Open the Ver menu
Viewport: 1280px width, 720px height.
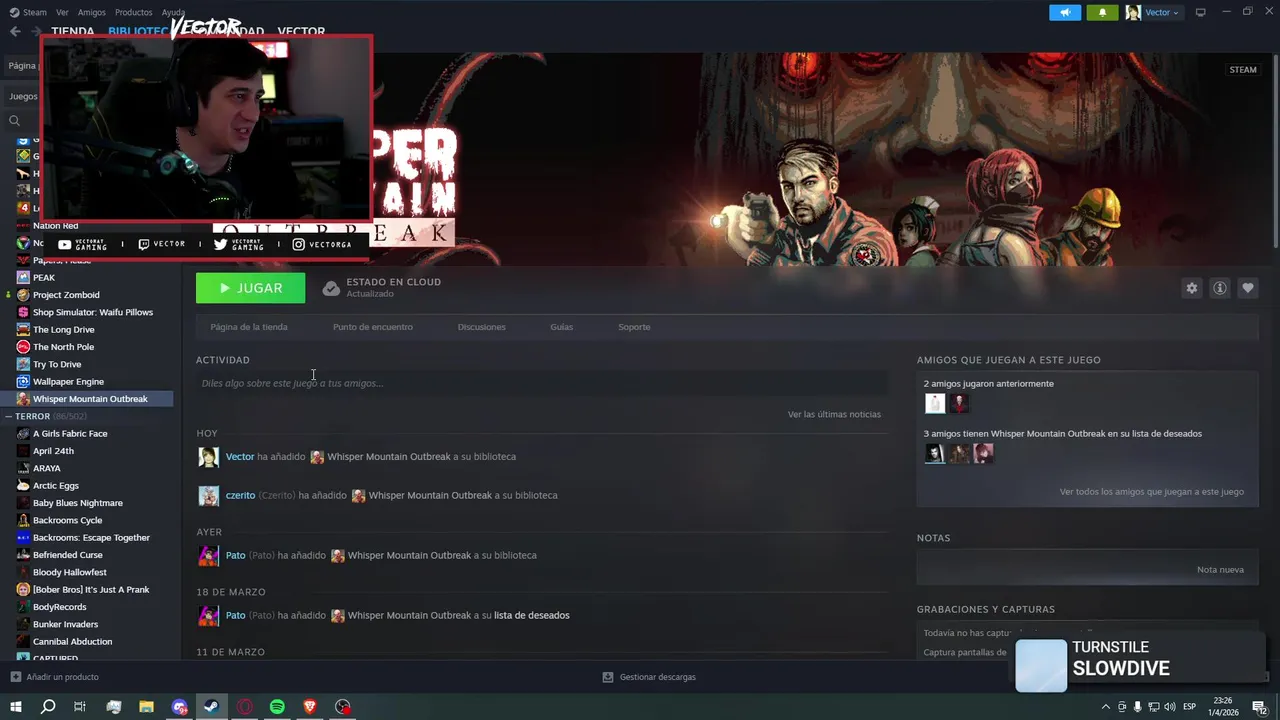coord(62,12)
